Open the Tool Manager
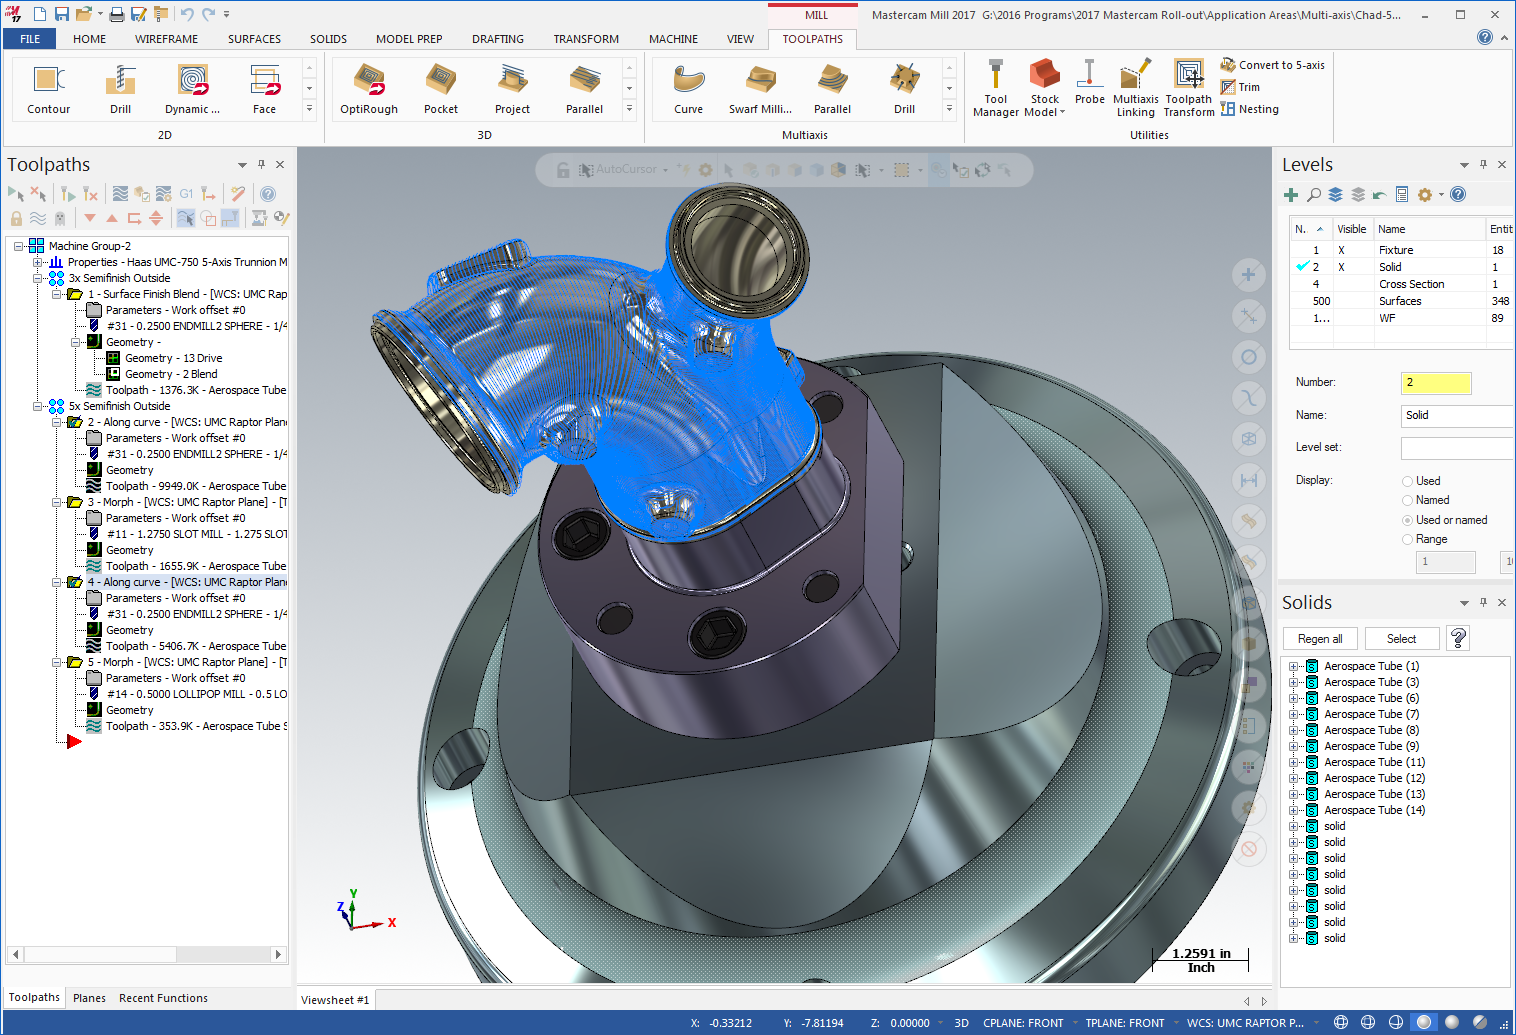The height and width of the screenshot is (1035, 1516). coord(996,89)
